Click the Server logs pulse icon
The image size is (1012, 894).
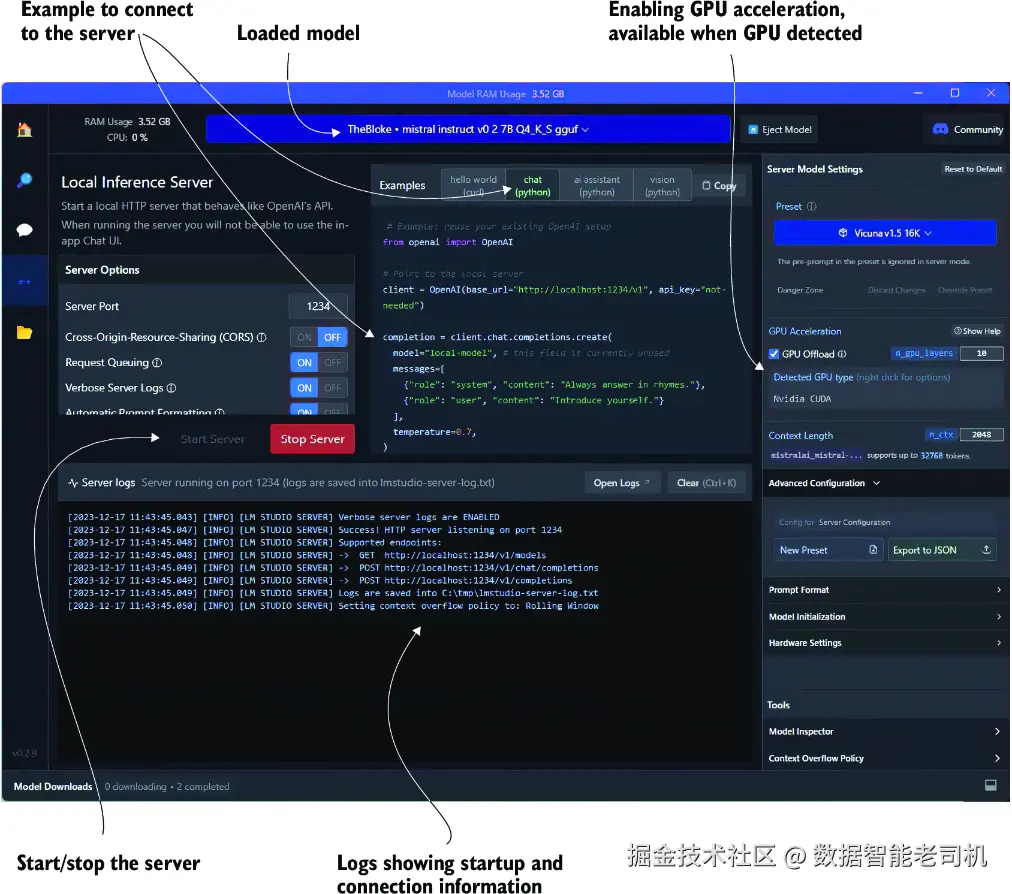73,483
